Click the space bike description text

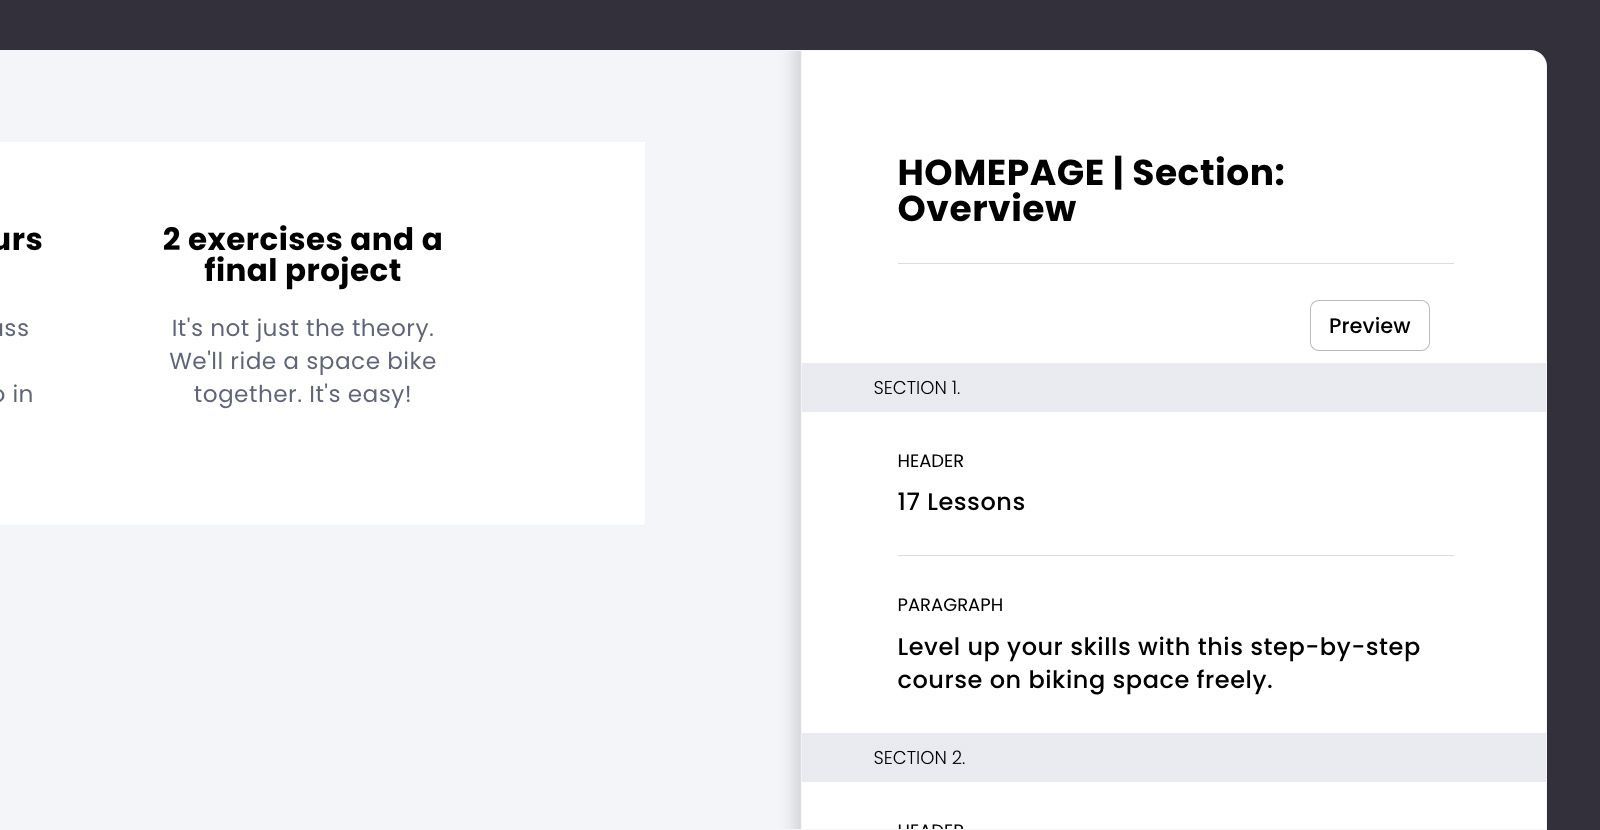pyautogui.click(x=303, y=361)
